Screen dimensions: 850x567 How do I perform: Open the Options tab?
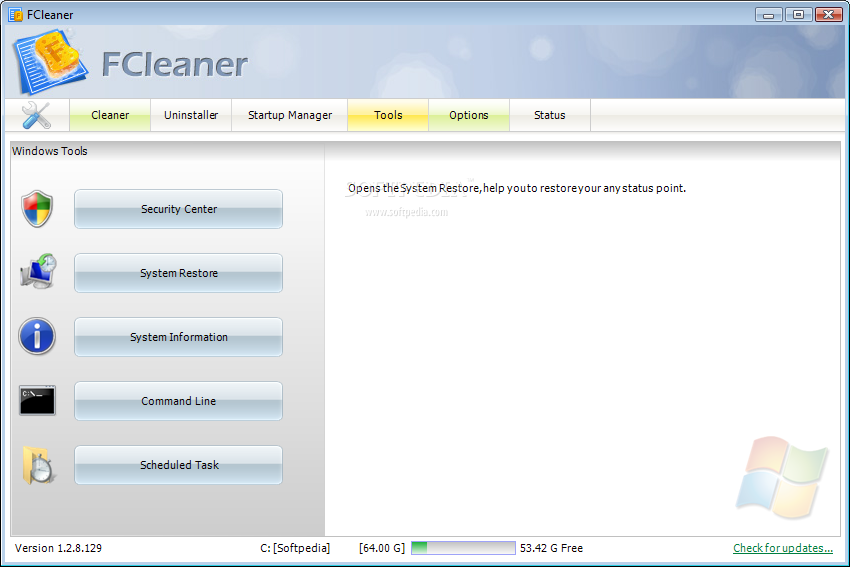(469, 115)
